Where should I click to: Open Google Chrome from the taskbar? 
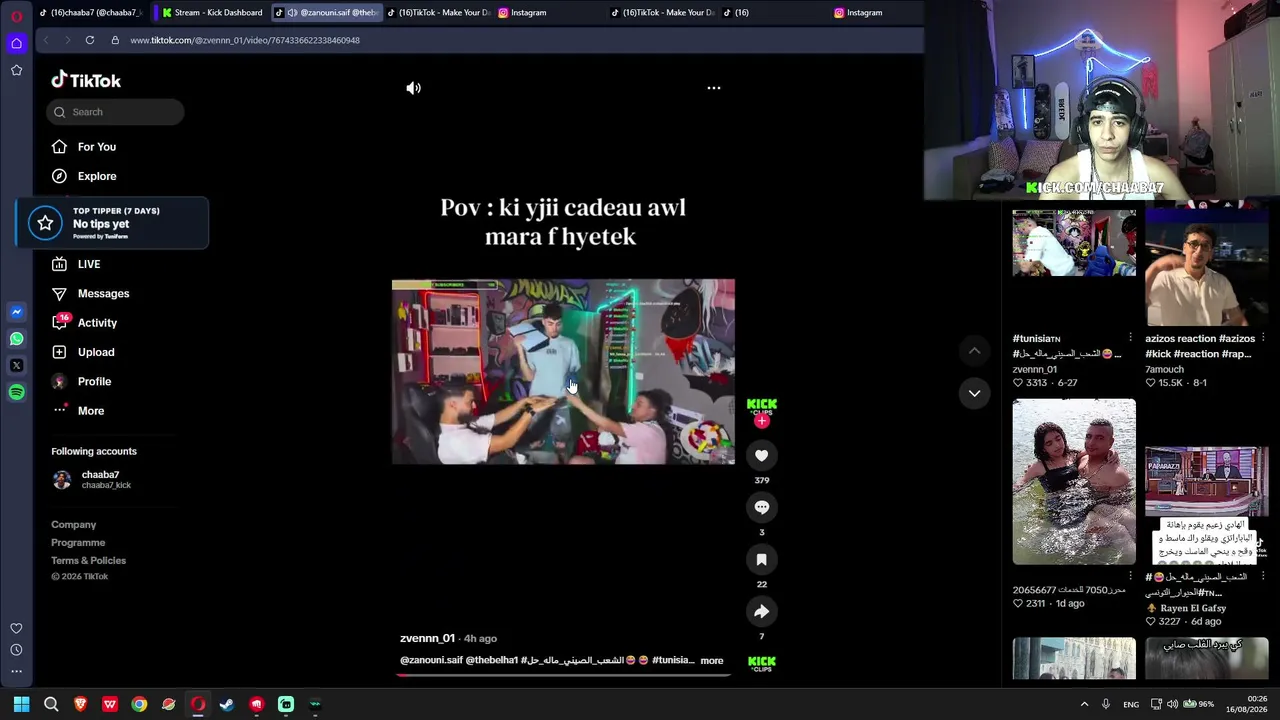click(x=139, y=704)
